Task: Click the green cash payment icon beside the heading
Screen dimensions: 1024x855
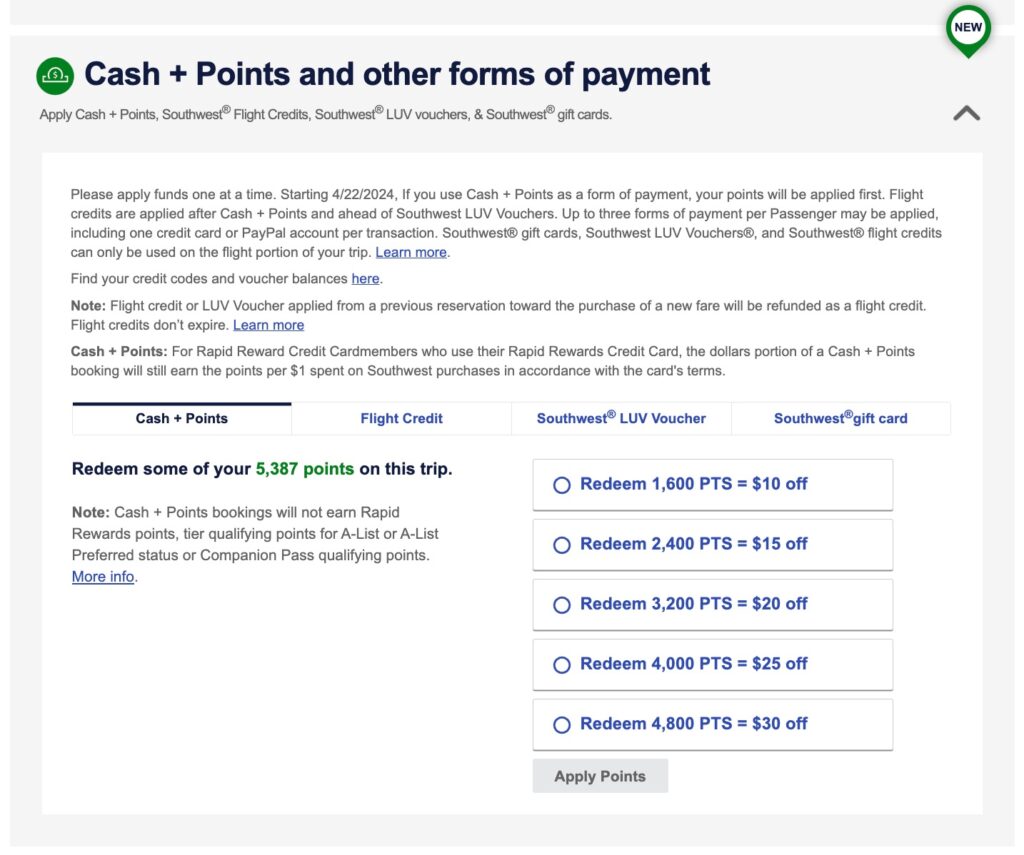Action: pyautogui.click(x=55, y=74)
